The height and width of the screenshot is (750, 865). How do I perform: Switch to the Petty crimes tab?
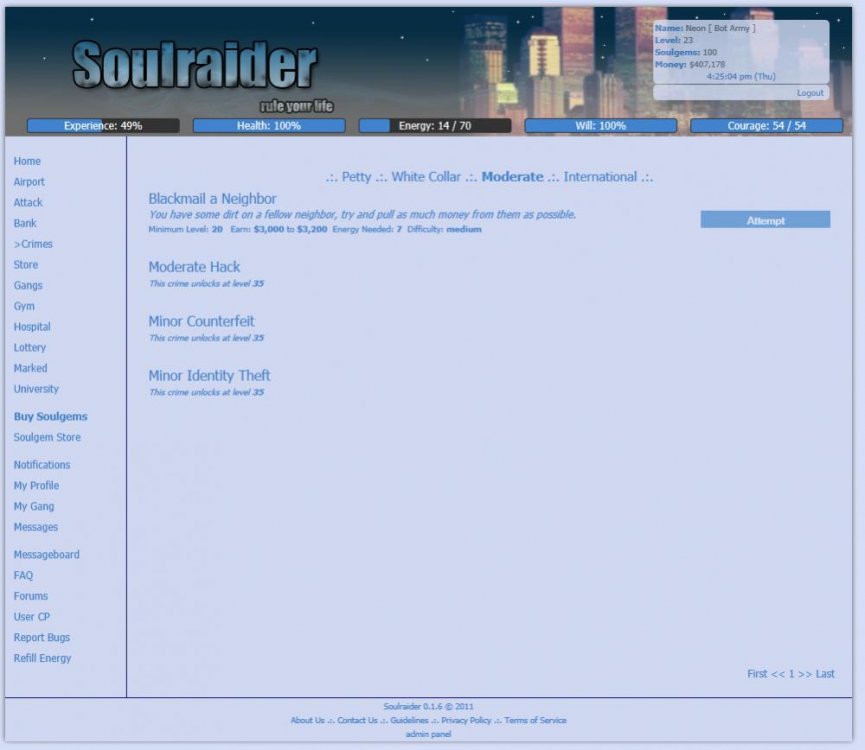click(356, 177)
